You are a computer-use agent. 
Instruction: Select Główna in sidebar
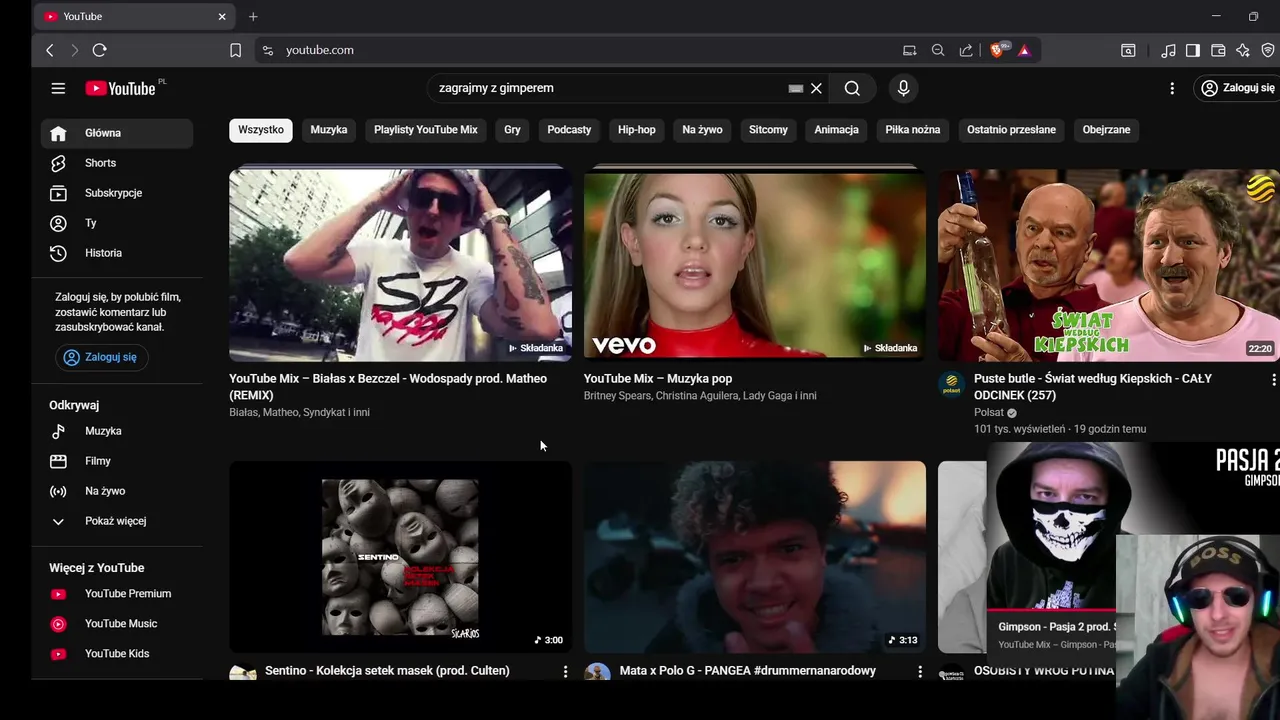(x=117, y=133)
